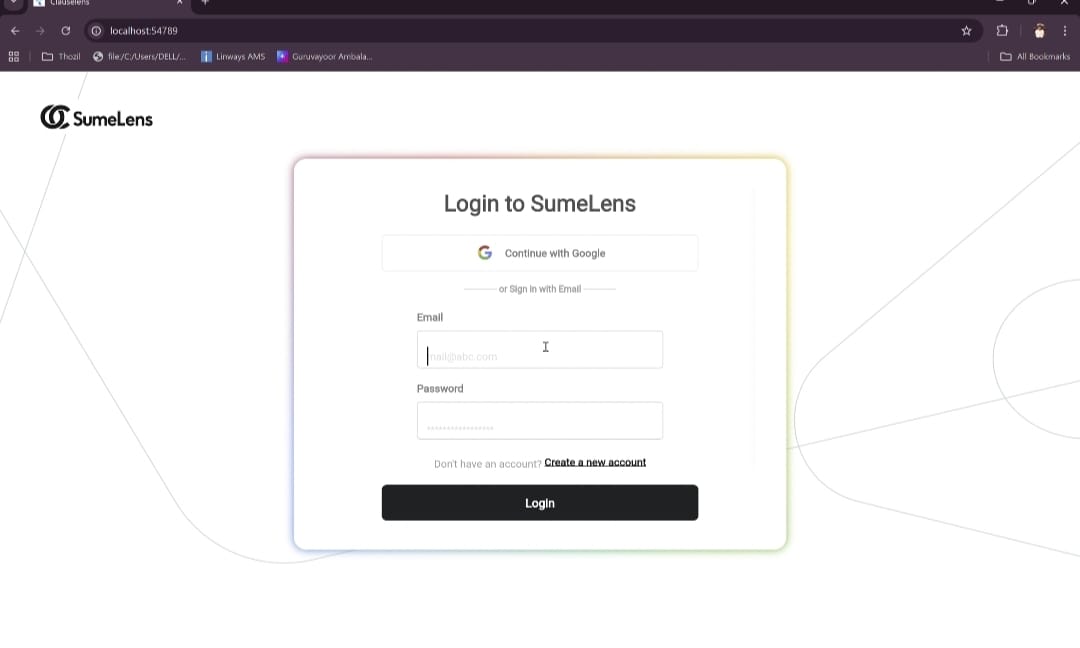Click the SumeLens logo
This screenshot has height=648, width=1080.
point(96,118)
